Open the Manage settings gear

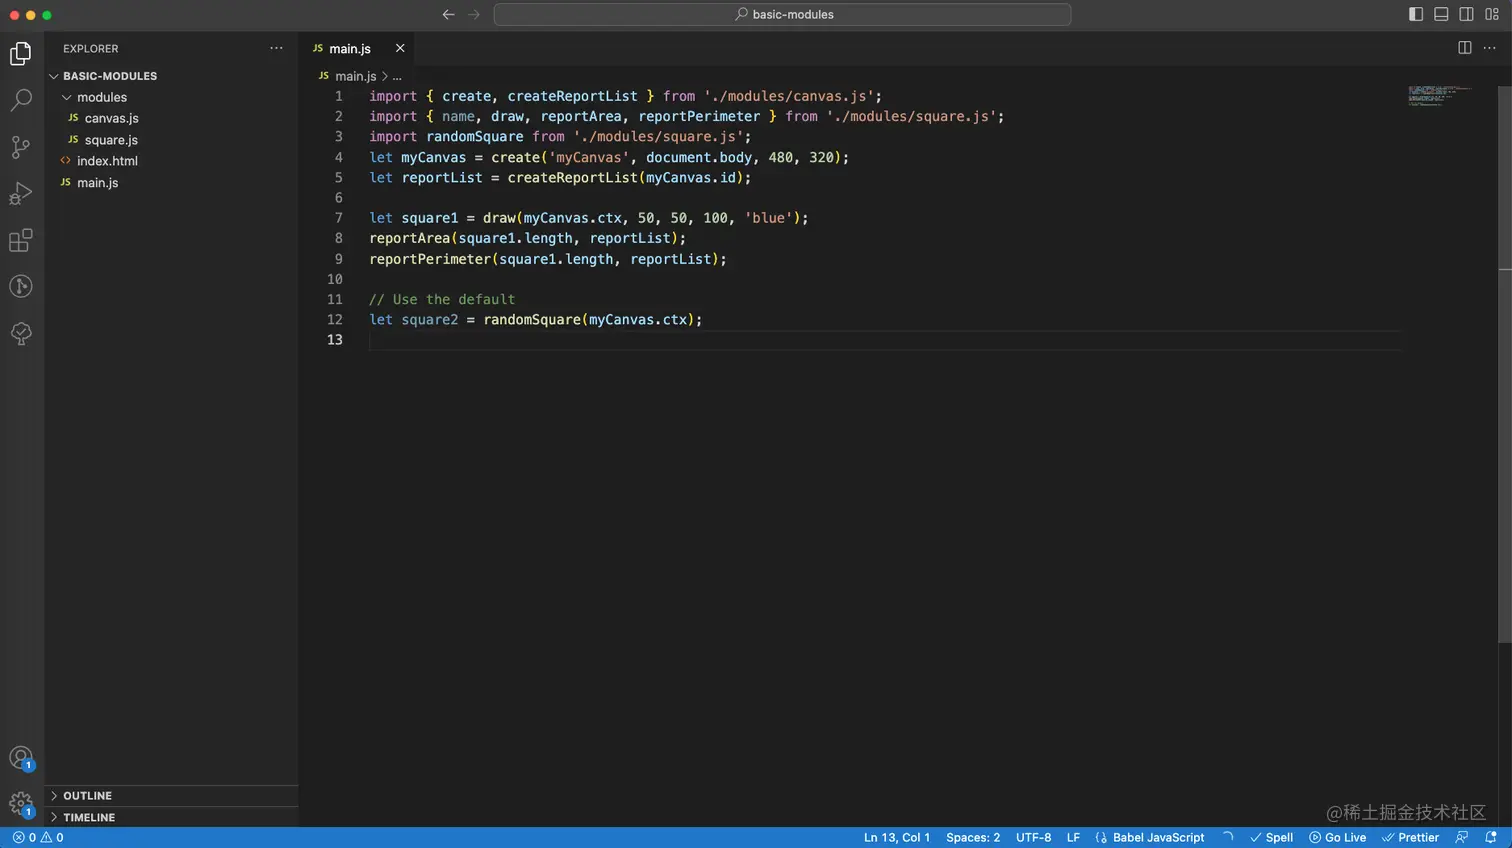pyautogui.click(x=21, y=804)
